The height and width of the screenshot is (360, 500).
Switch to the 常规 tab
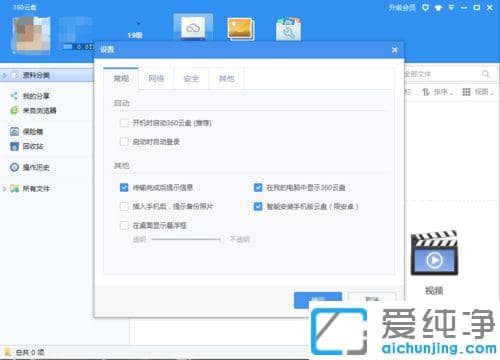pos(121,79)
